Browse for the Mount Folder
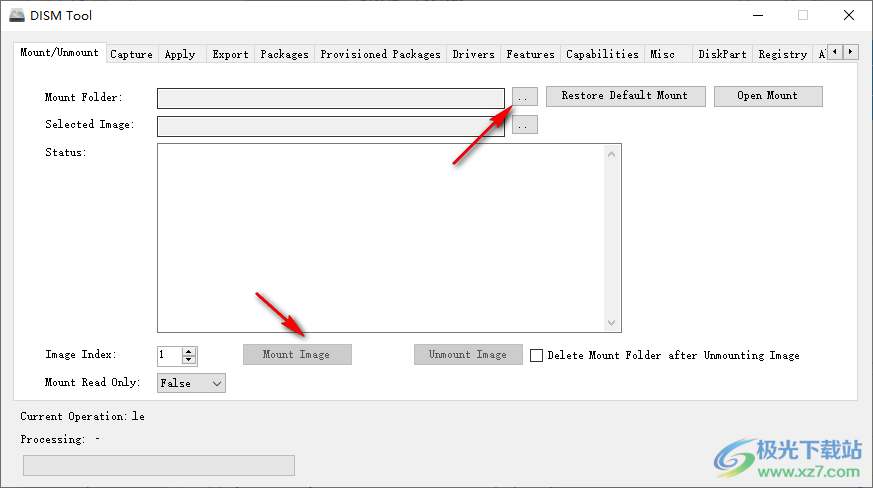The height and width of the screenshot is (488, 873). tap(524, 96)
